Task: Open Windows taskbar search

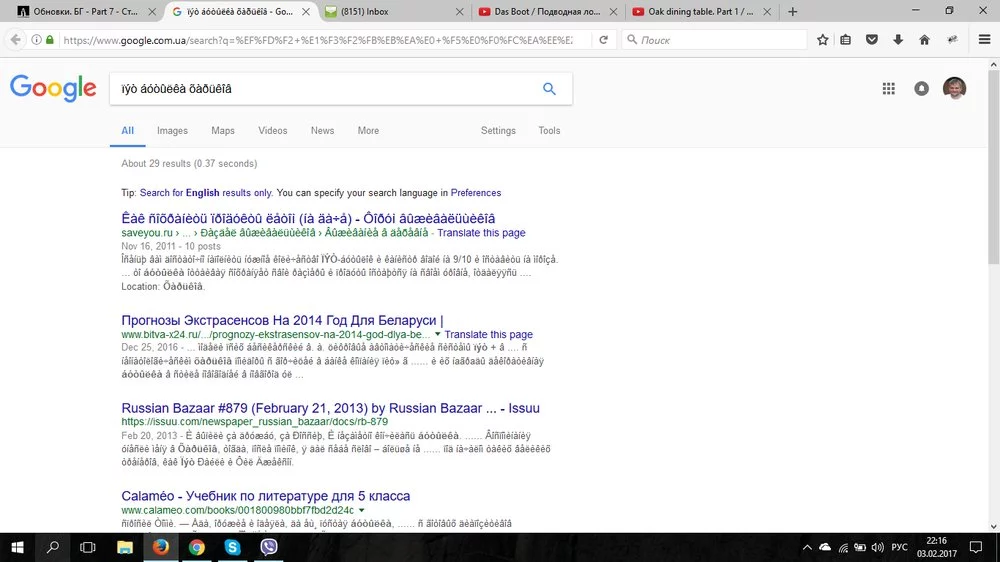Action: point(52,547)
